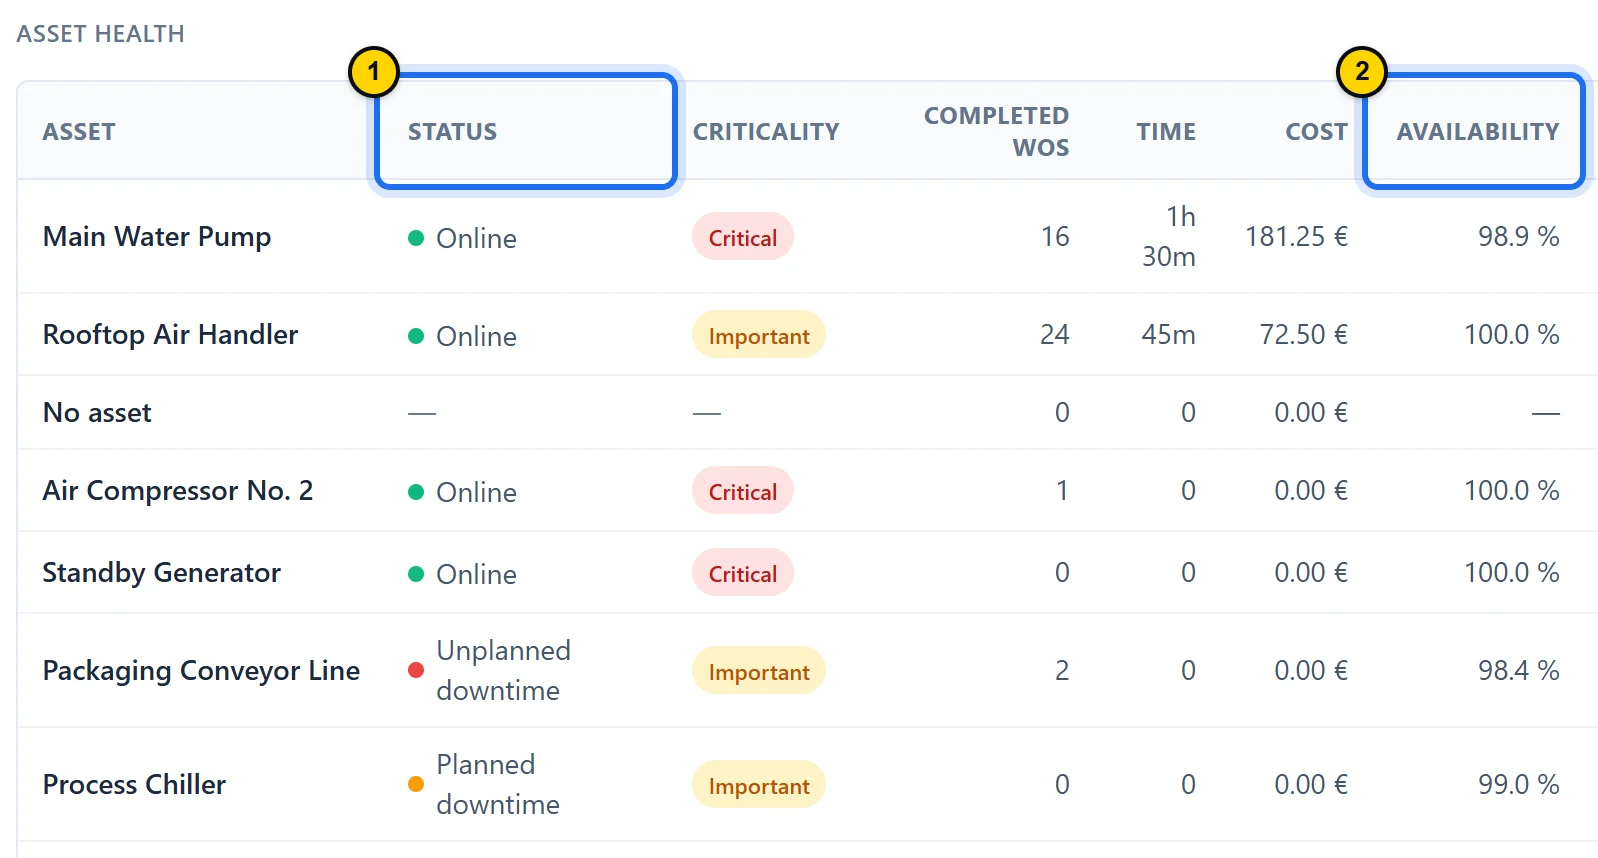Open the Packaging Conveyor Line asset
1598x858 pixels.
coord(201,671)
